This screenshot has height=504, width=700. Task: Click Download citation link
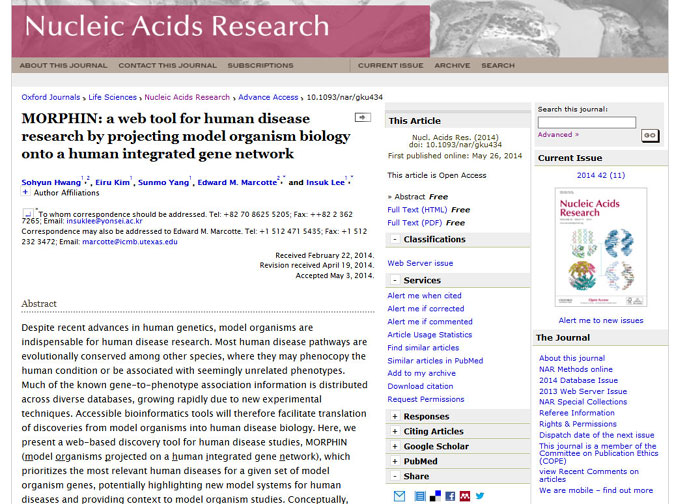420,386
